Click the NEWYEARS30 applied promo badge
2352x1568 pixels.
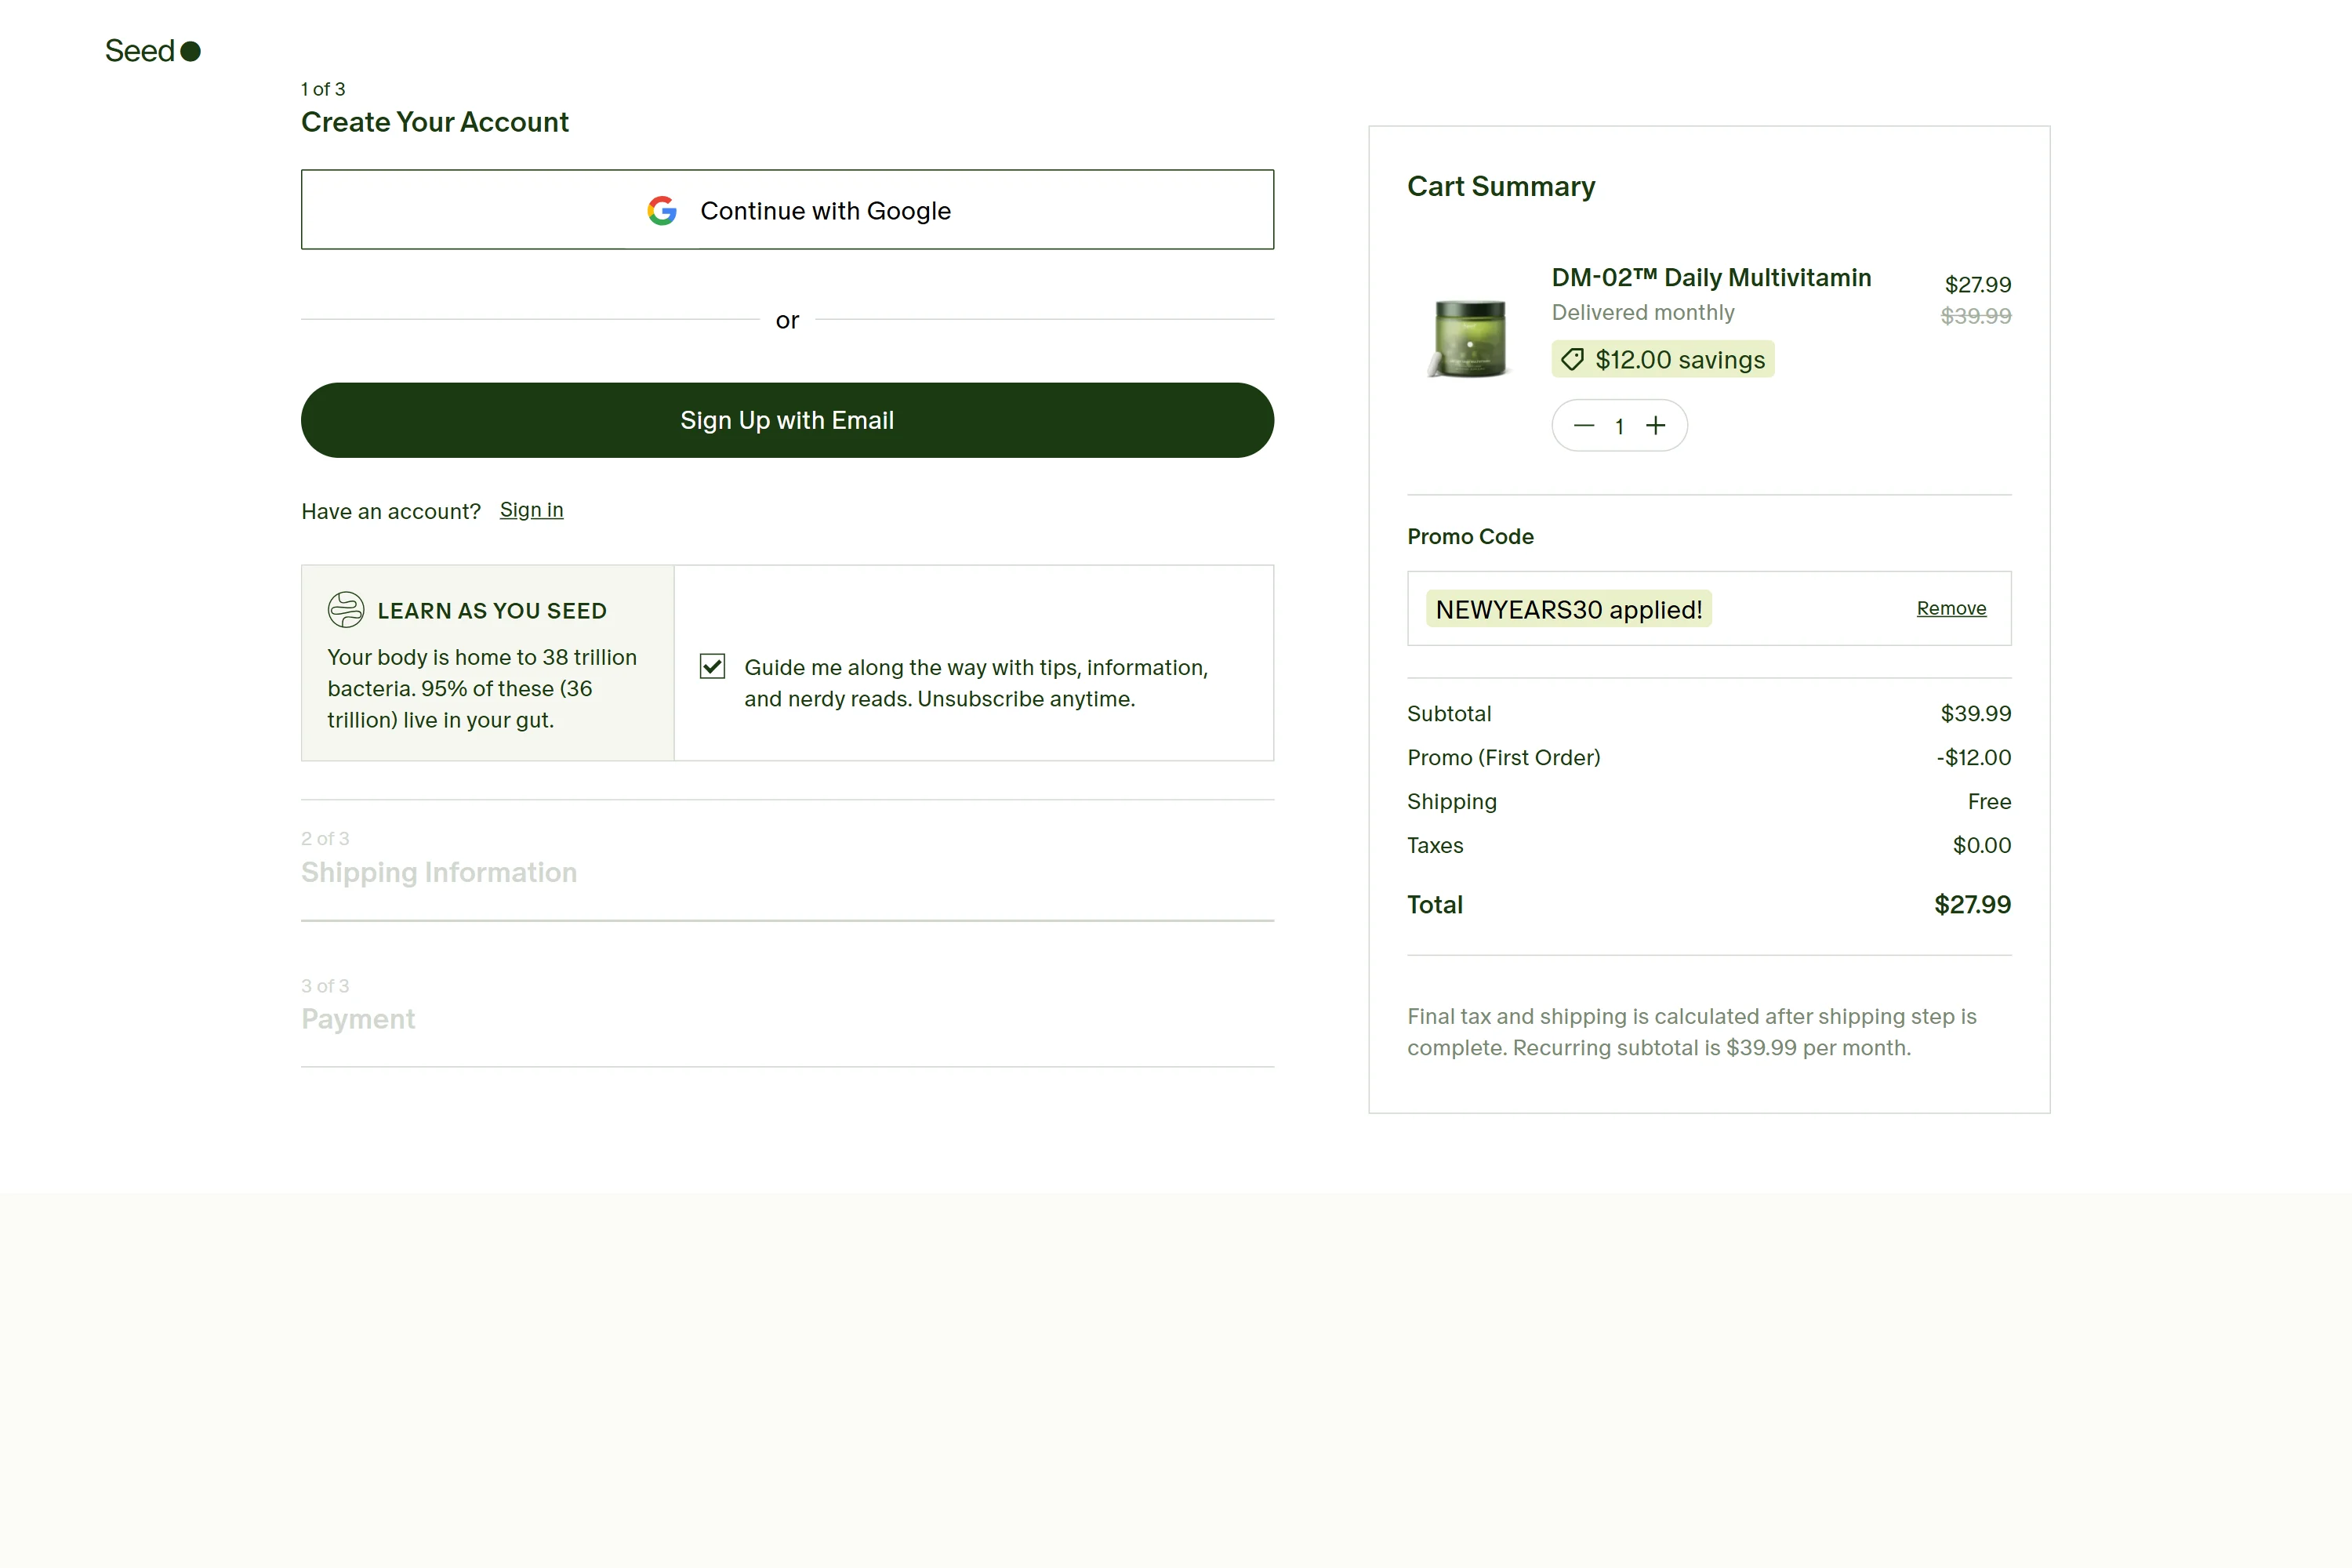click(1568, 609)
